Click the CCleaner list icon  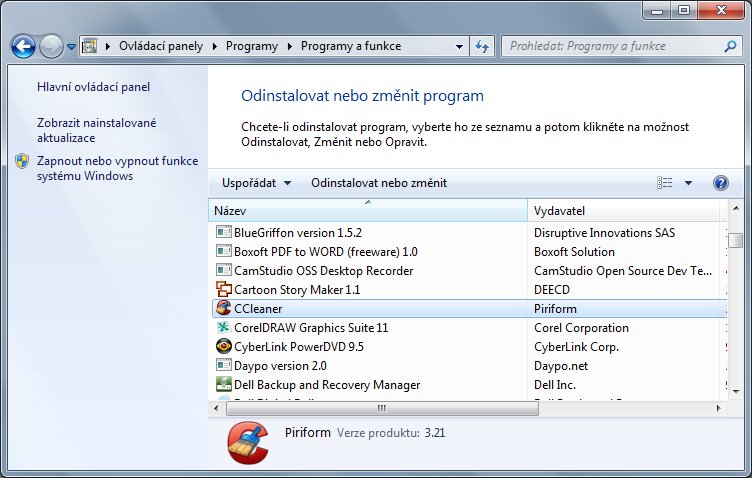click(x=223, y=308)
